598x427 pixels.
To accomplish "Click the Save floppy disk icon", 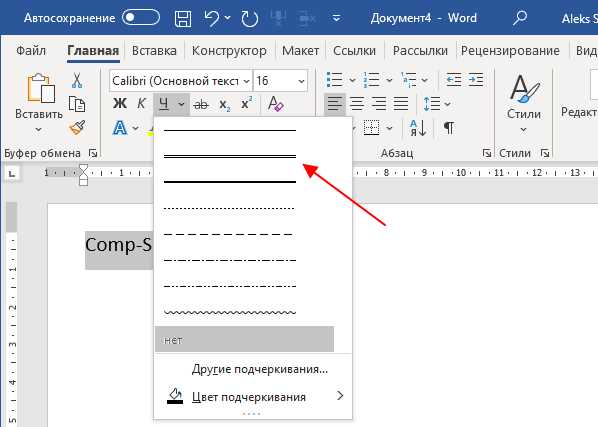I will point(183,18).
